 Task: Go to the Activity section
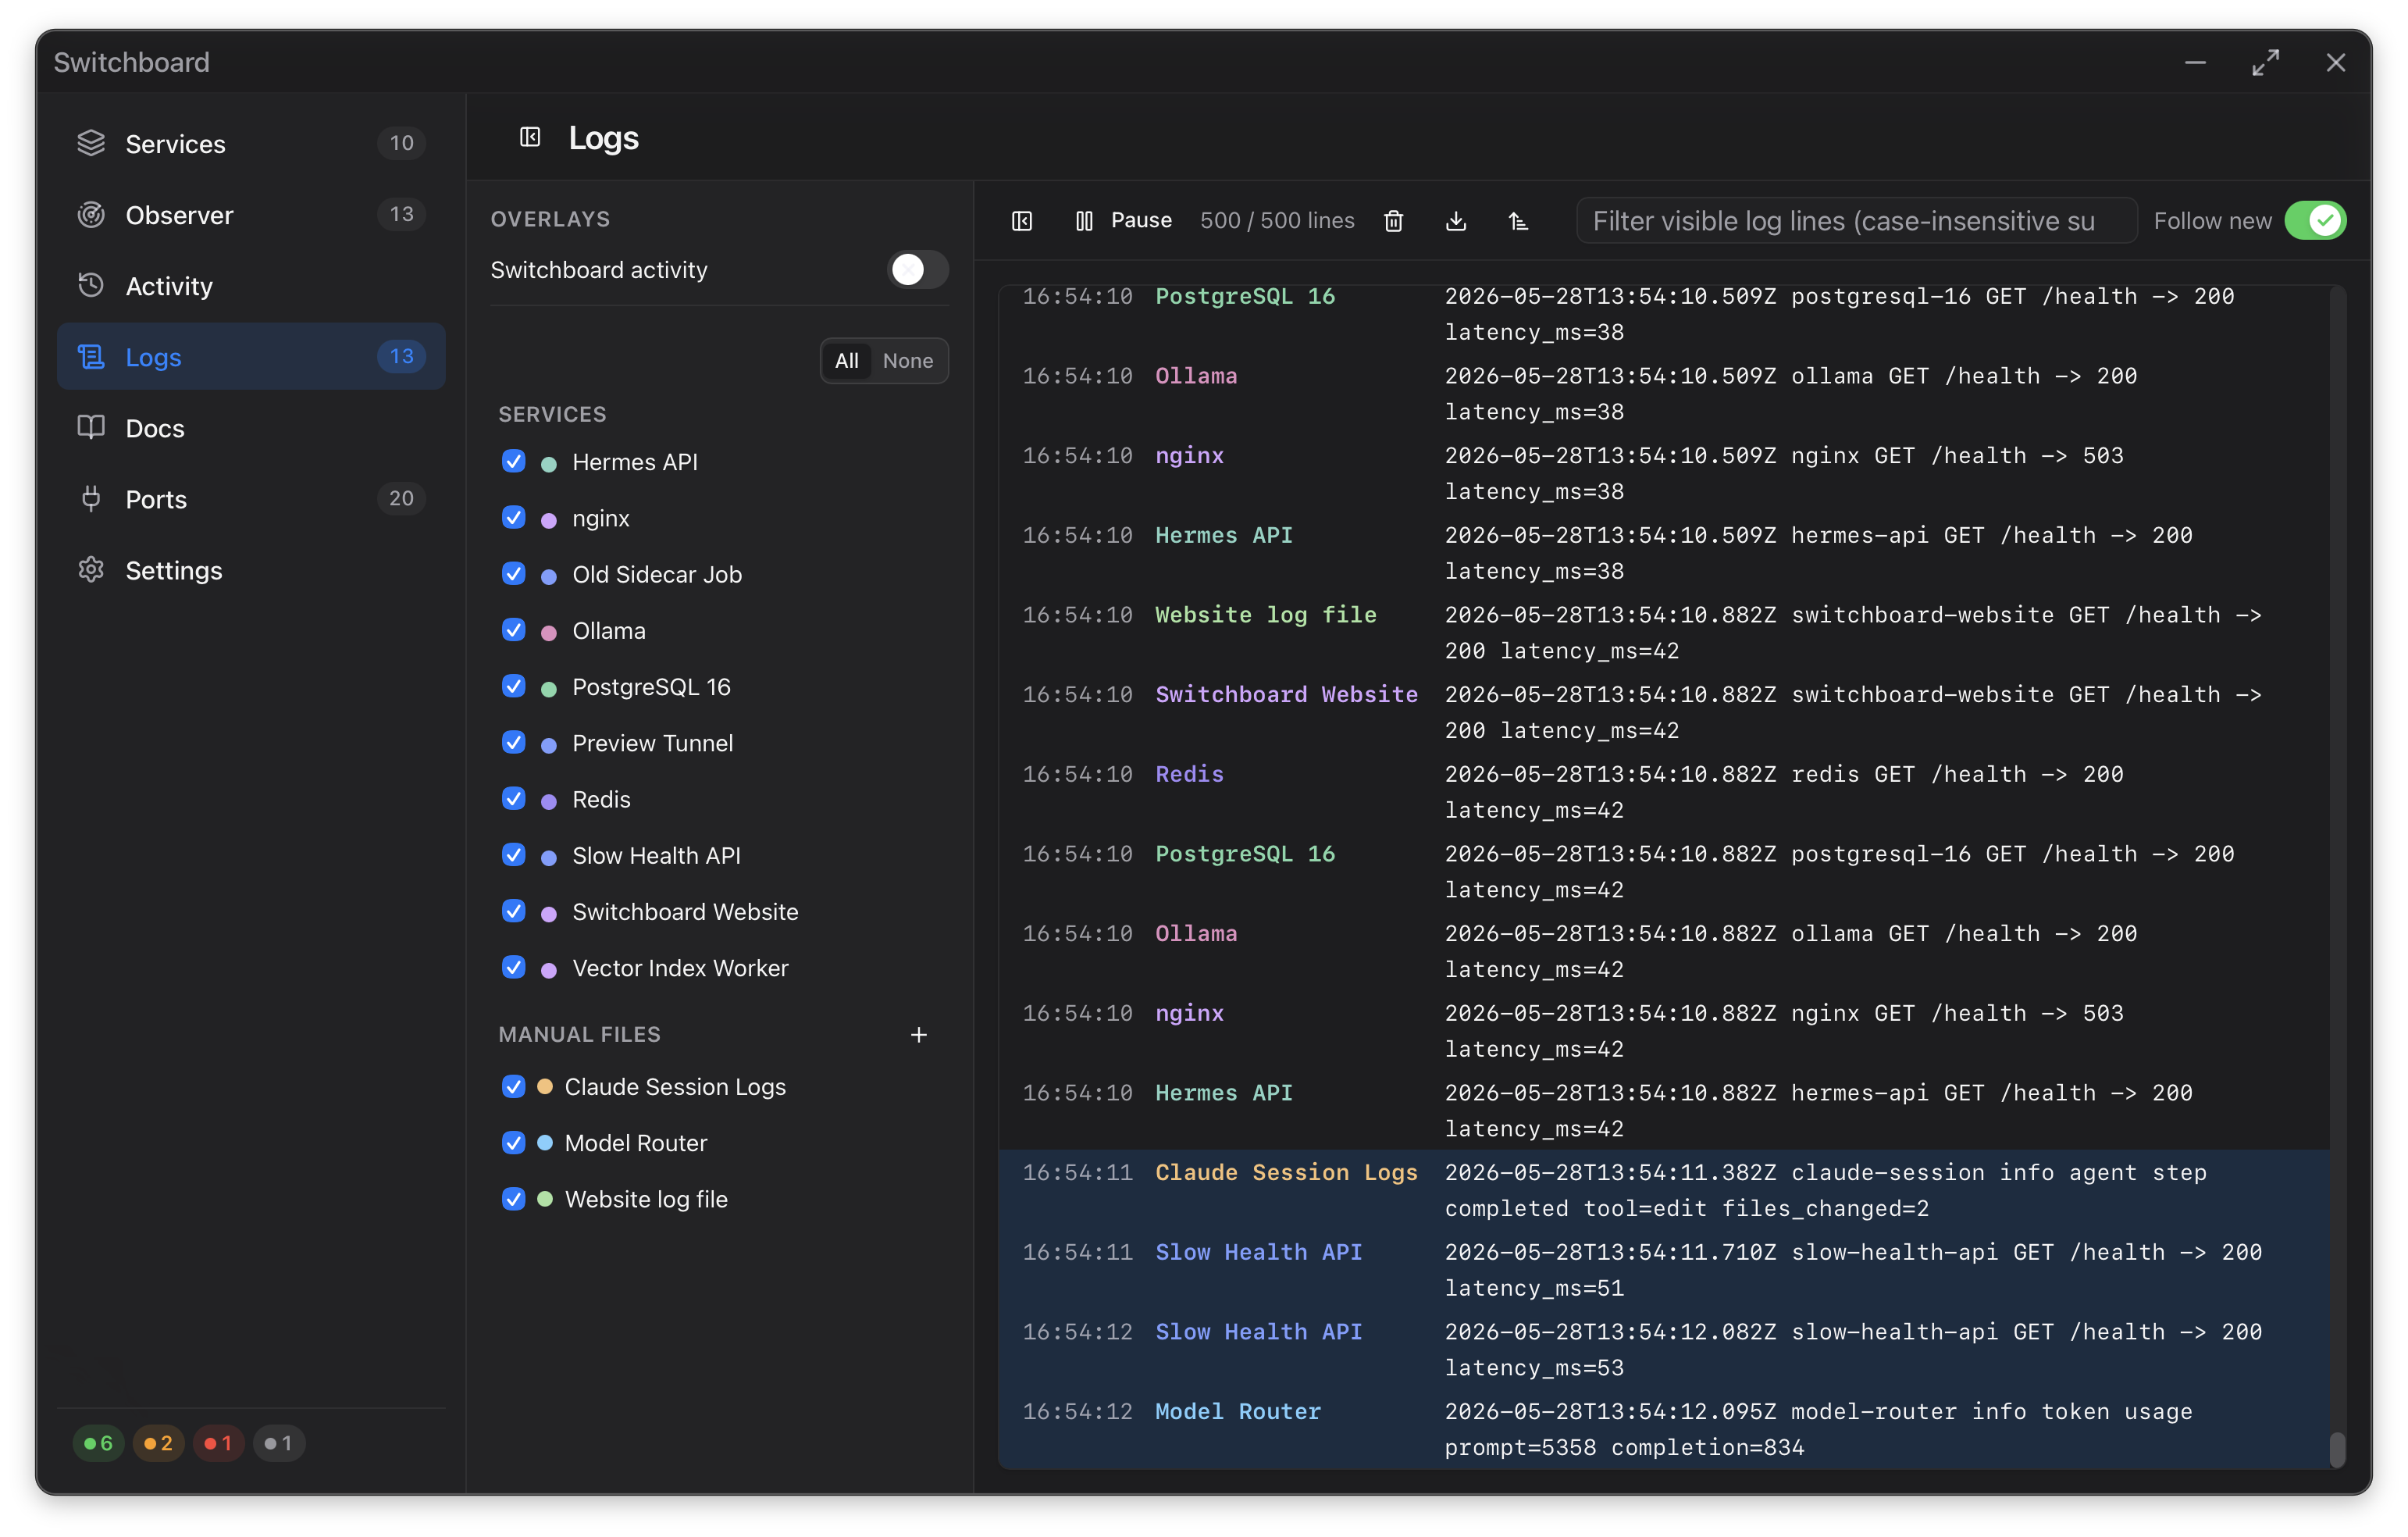coord(251,285)
